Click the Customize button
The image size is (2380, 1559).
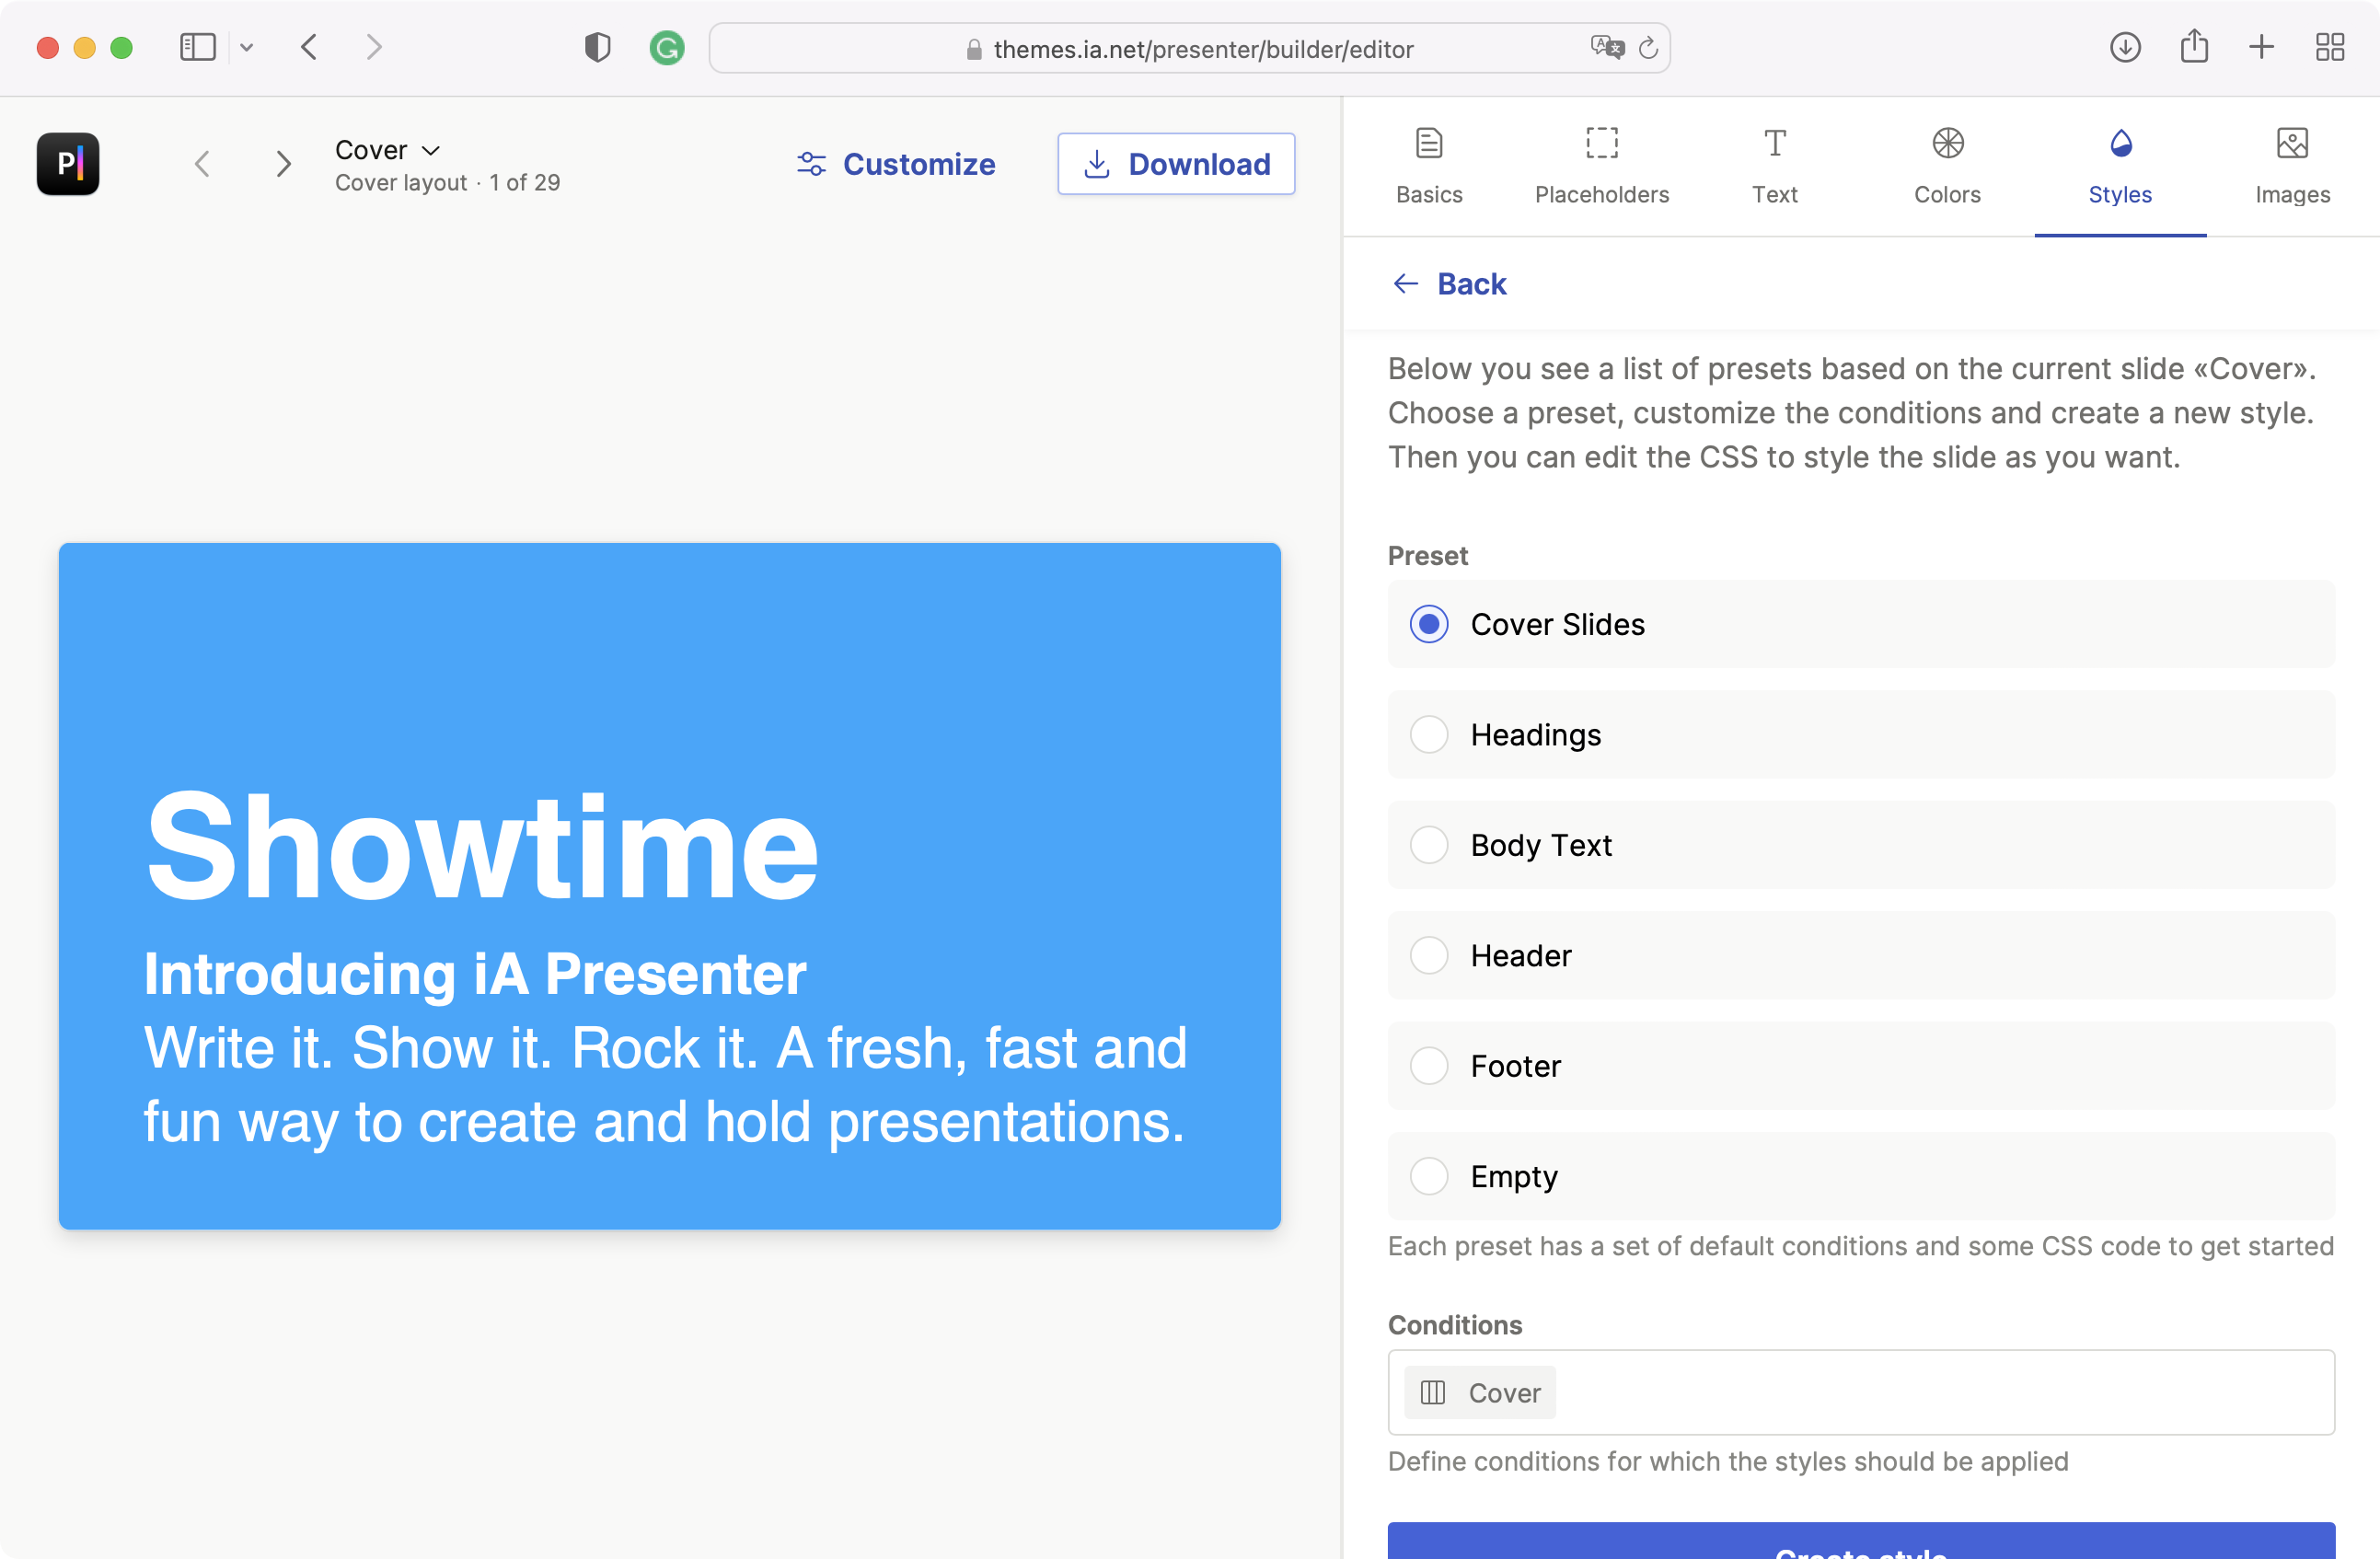pyautogui.click(x=896, y=164)
